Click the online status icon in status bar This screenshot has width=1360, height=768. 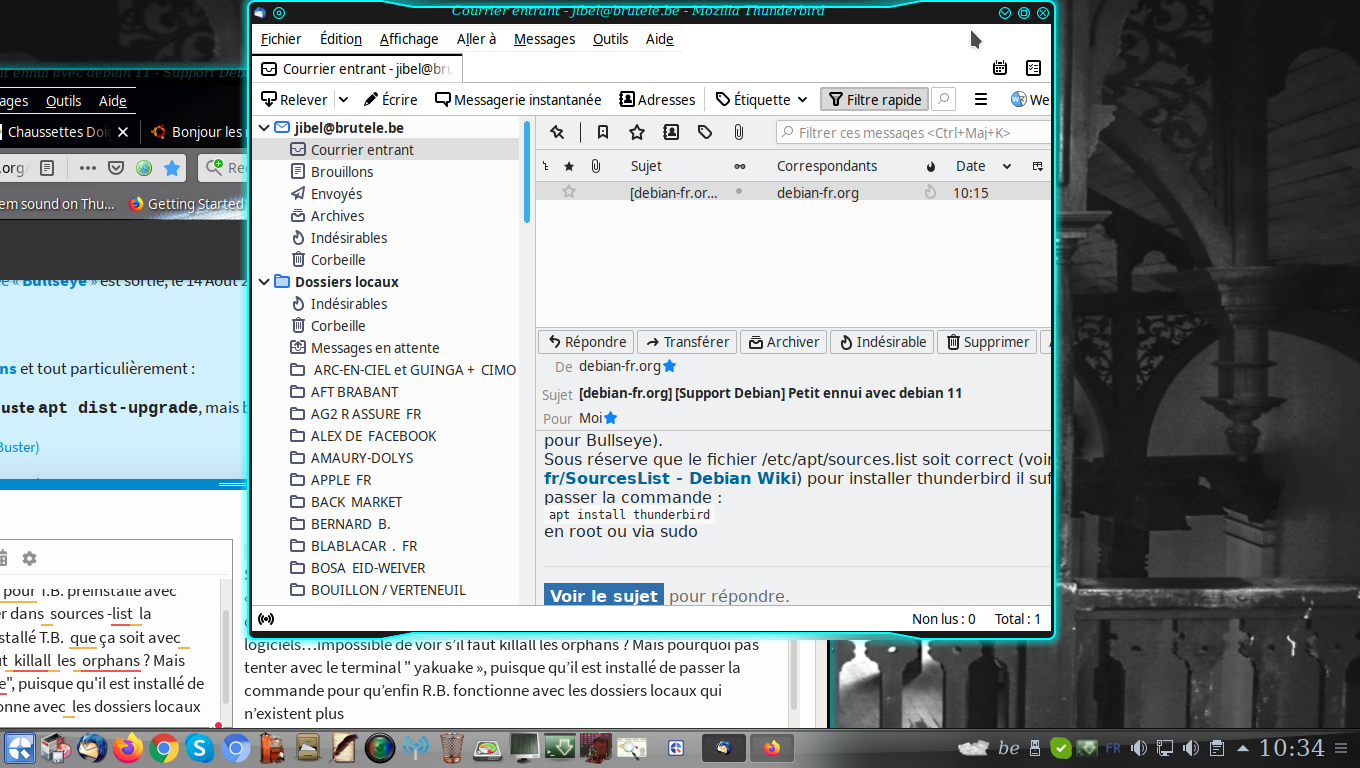[x=266, y=619]
